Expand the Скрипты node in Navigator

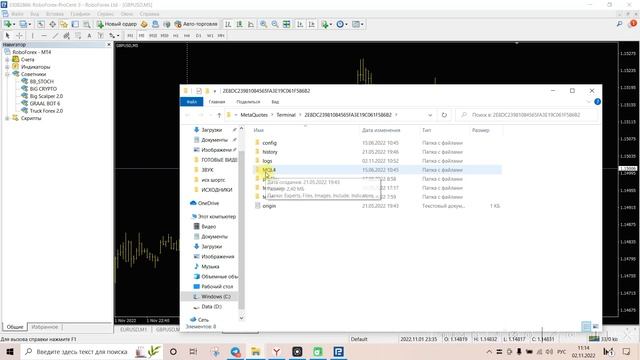[x=7, y=118]
